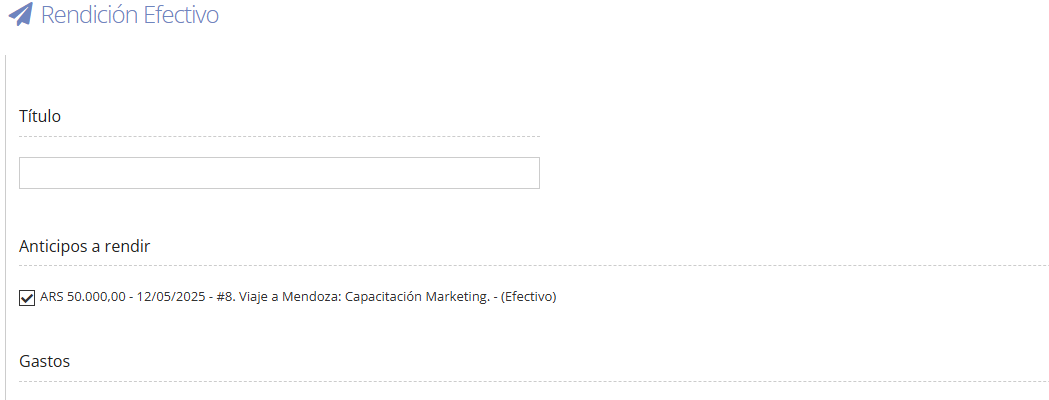Click the Anticipos a rendir section heading
1049x400 pixels.
85,246
